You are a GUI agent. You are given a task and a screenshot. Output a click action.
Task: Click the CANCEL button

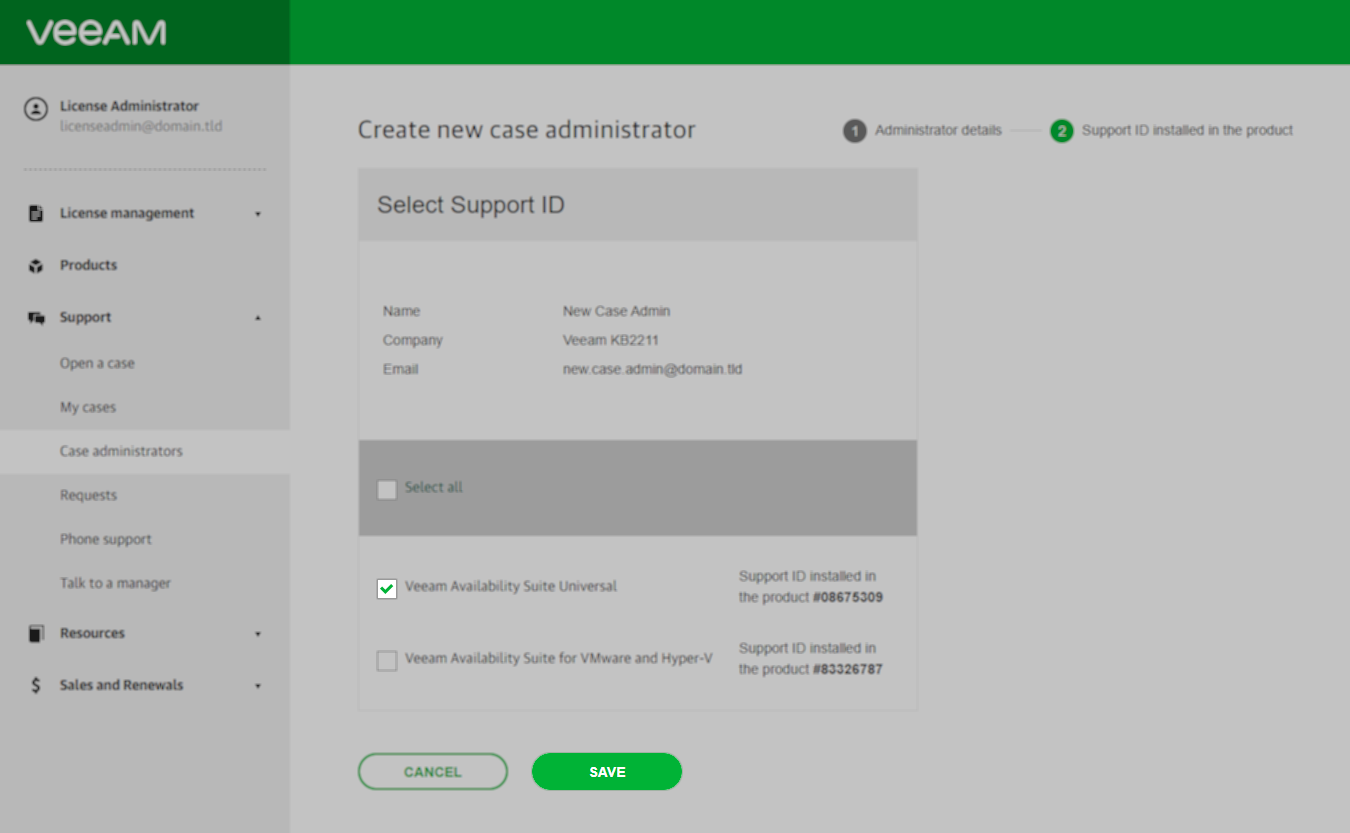coord(433,772)
